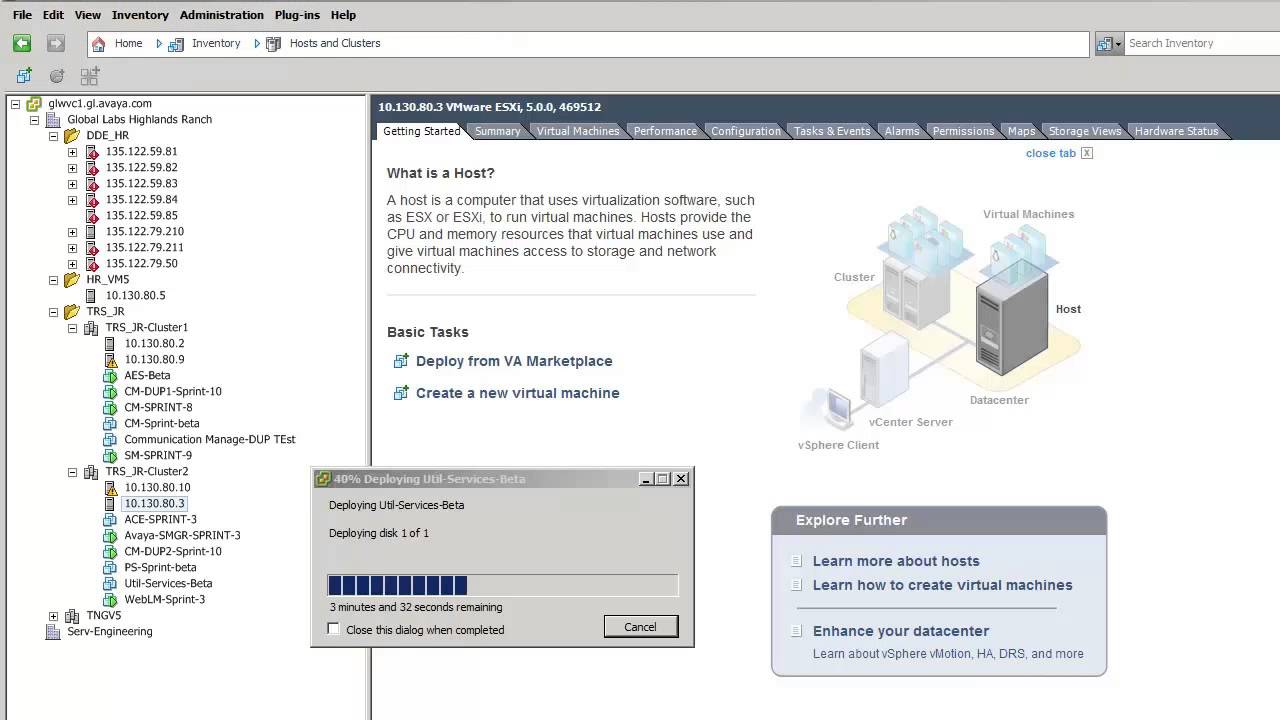The height and width of the screenshot is (720, 1280).
Task: Click the HR_VM5 folder icon
Action: 72,280
